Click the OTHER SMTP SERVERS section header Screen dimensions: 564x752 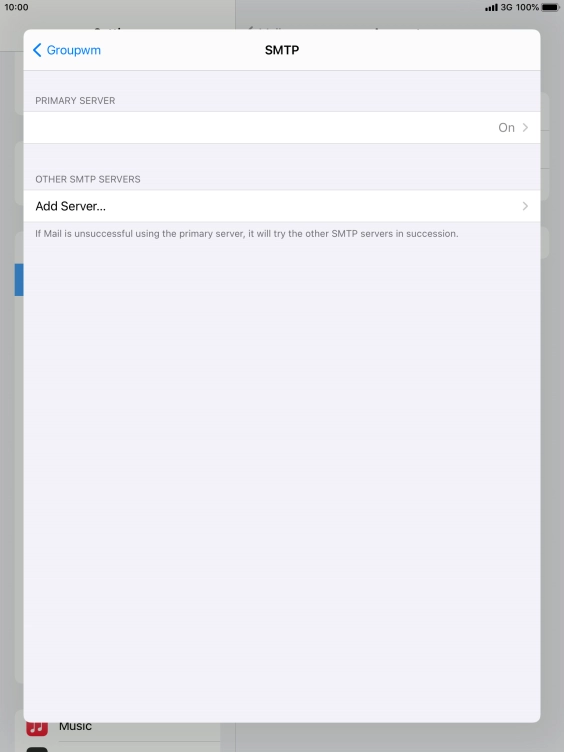[x=88, y=179]
